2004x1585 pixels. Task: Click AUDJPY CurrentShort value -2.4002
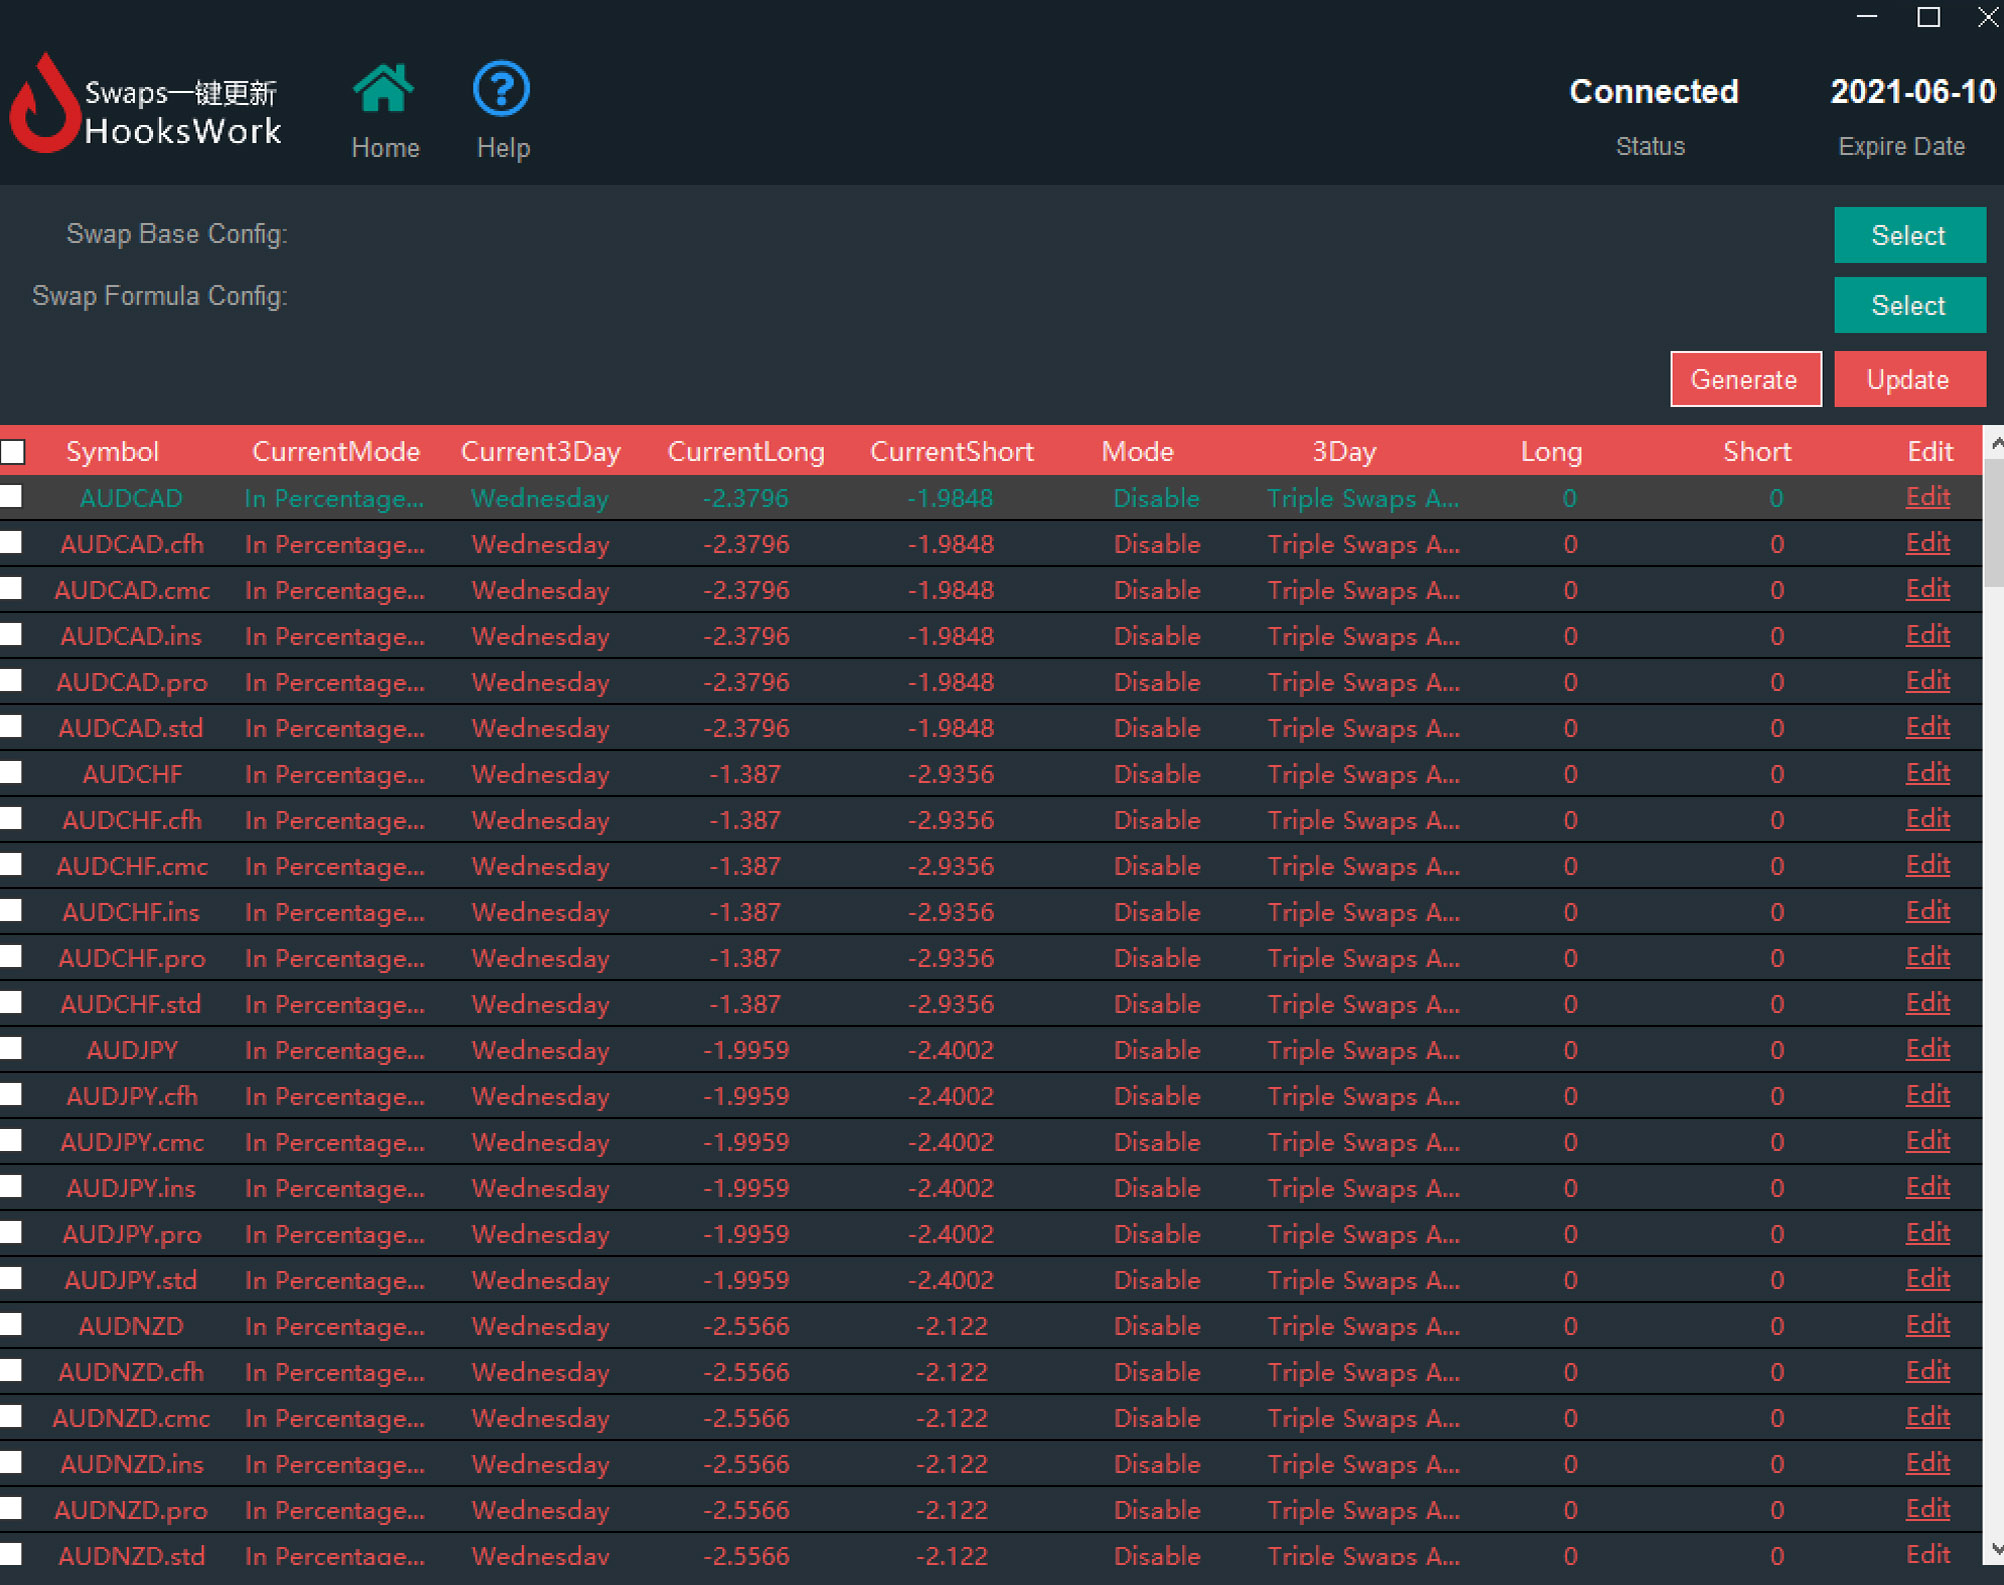(951, 1050)
